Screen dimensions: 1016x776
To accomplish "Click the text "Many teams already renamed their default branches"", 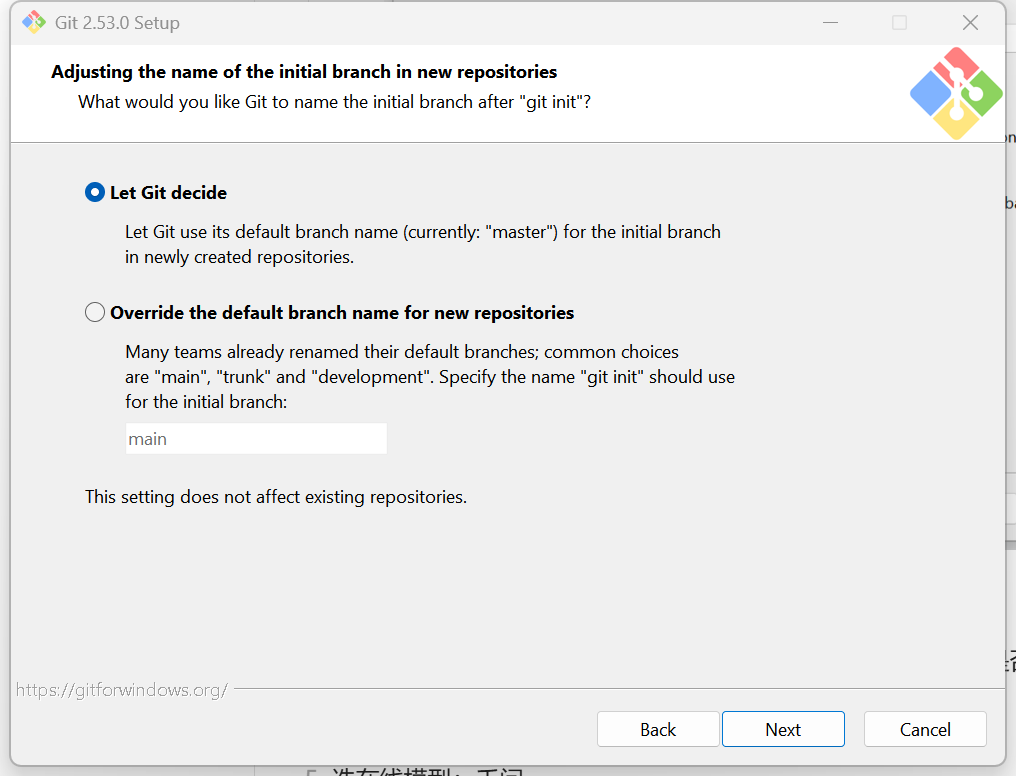I will click(332, 352).
